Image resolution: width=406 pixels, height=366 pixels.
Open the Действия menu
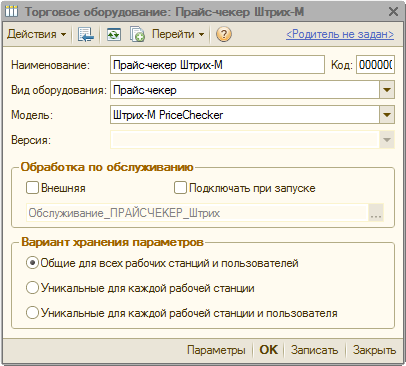[x=37, y=34]
